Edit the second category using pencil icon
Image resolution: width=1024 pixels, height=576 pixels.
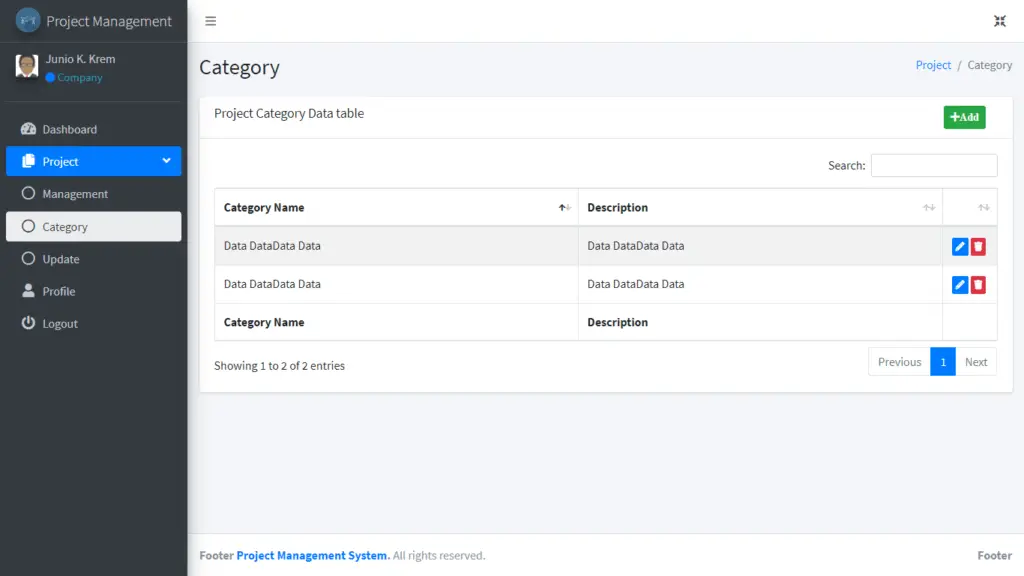click(961, 284)
